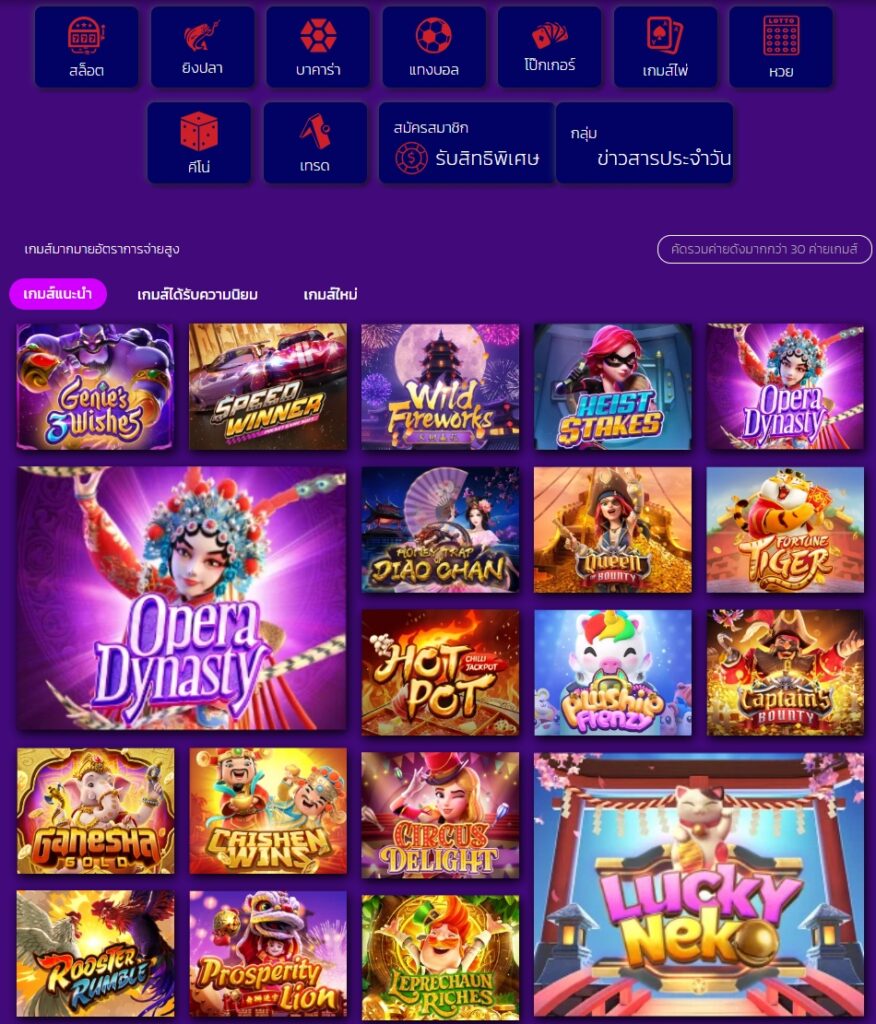Switch to the recommended games (เกมส์แนะนำ) tab
Image resolution: width=876 pixels, height=1024 pixels.
[57, 294]
